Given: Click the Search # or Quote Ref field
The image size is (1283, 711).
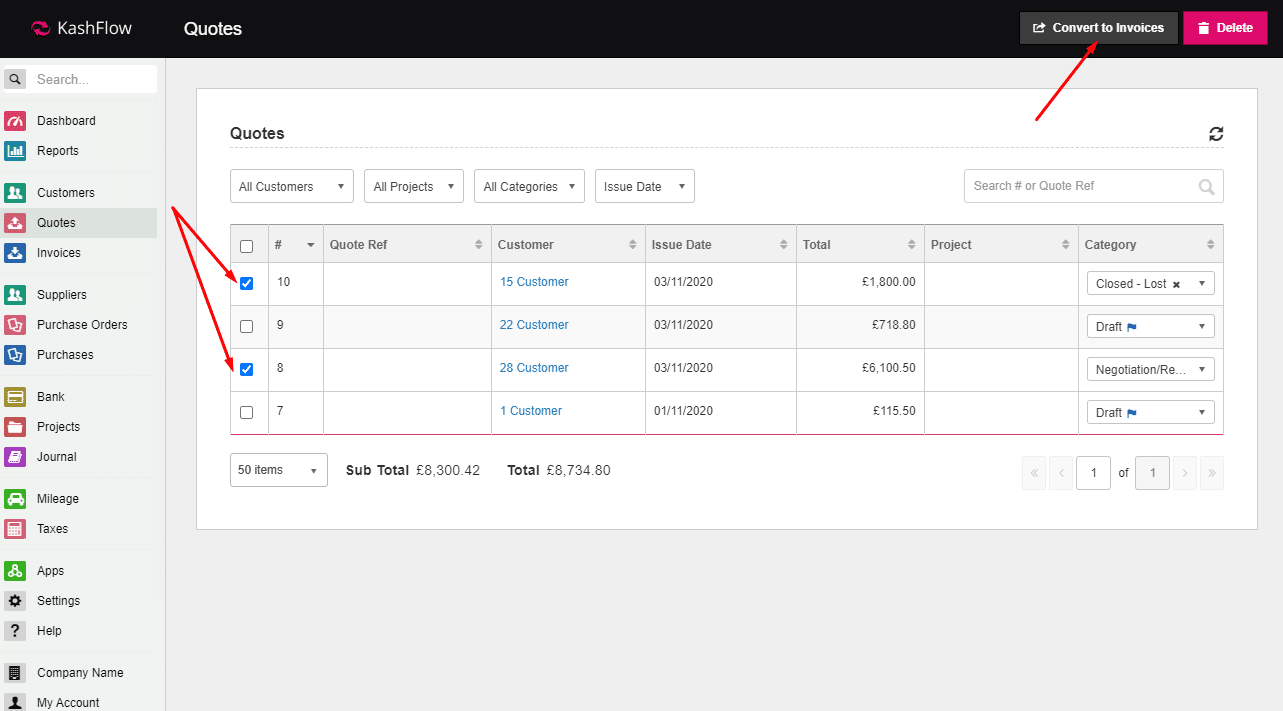Looking at the screenshot, I should click(1080, 186).
